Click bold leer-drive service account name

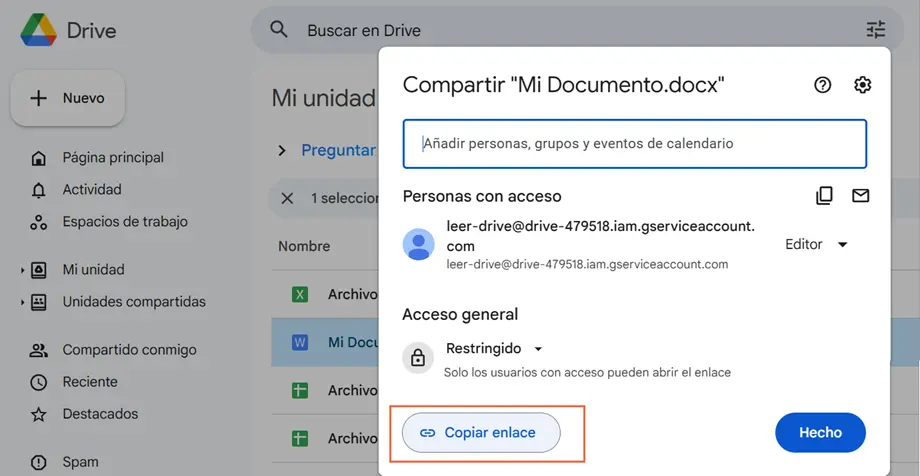601,235
